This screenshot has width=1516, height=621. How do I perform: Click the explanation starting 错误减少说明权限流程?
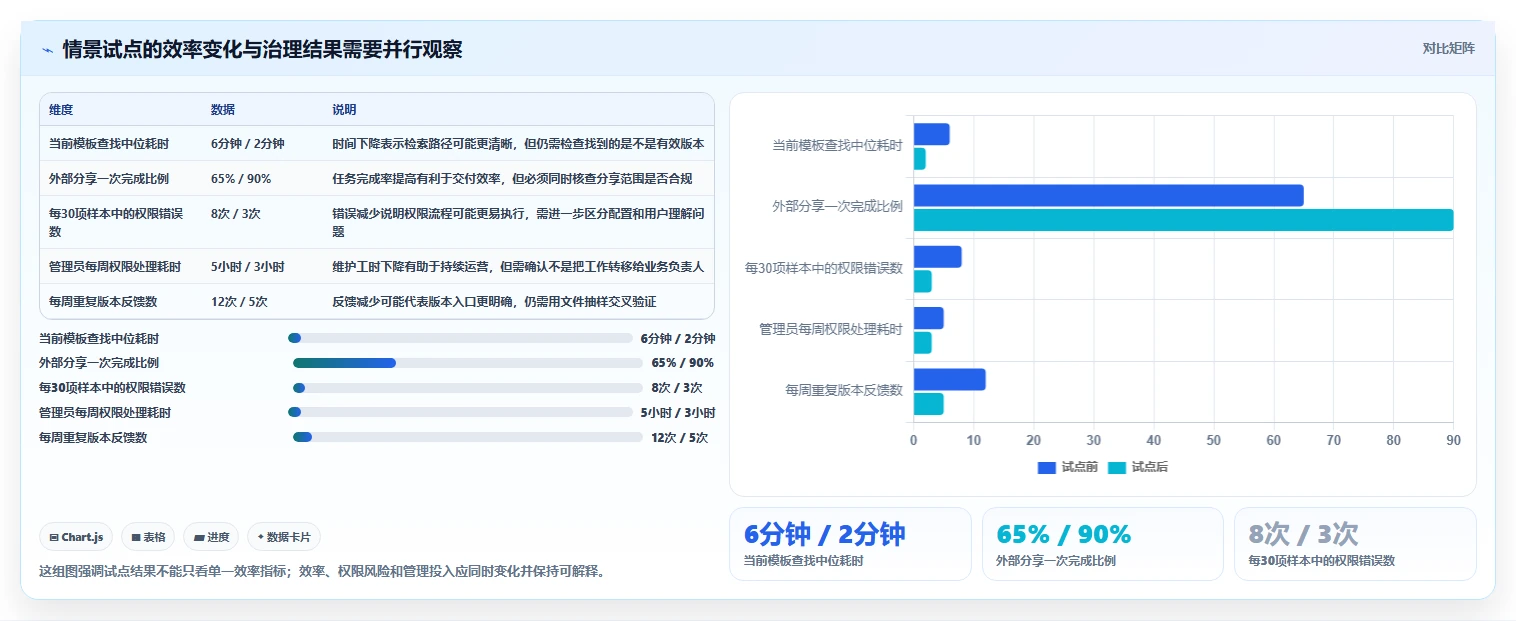tap(518, 222)
